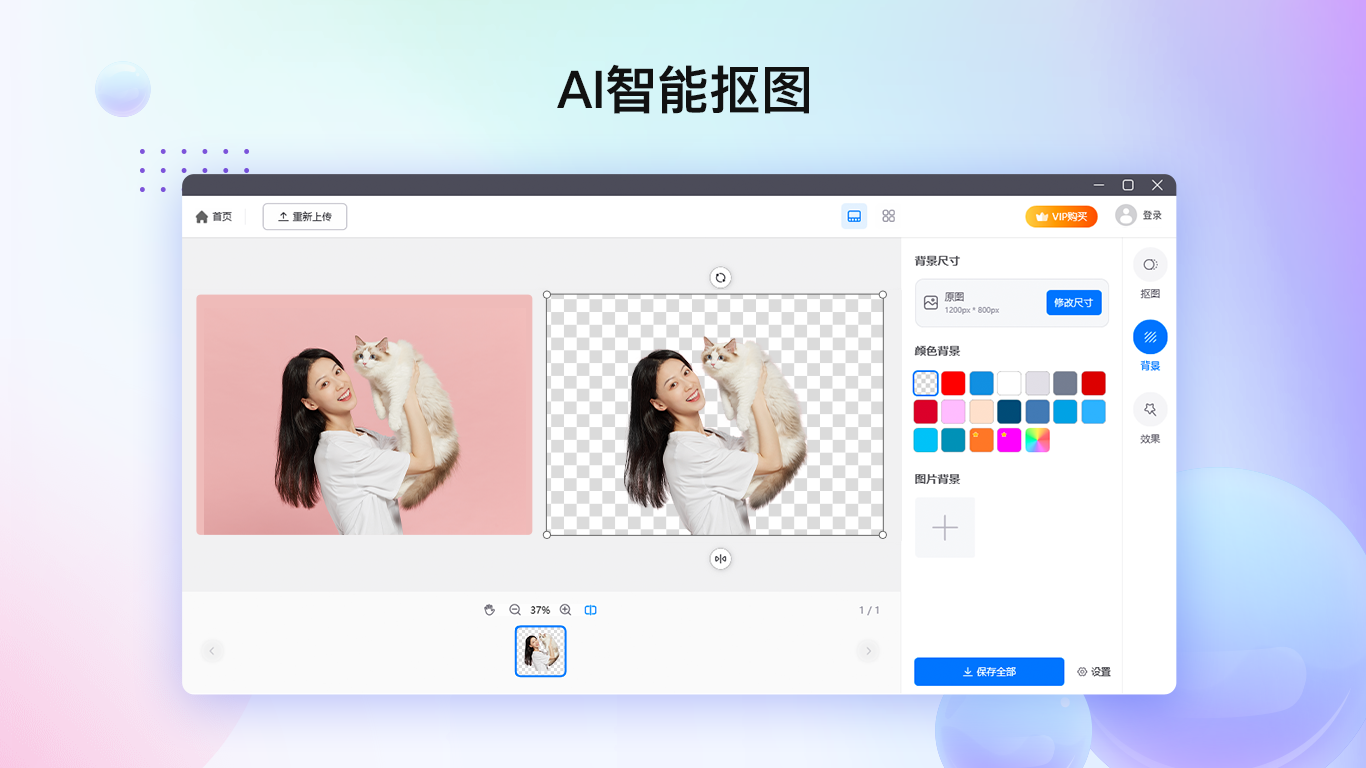Go to previous image with left arrow
The height and width of the screenshot is (768, 1366).
tap(211, 651)
